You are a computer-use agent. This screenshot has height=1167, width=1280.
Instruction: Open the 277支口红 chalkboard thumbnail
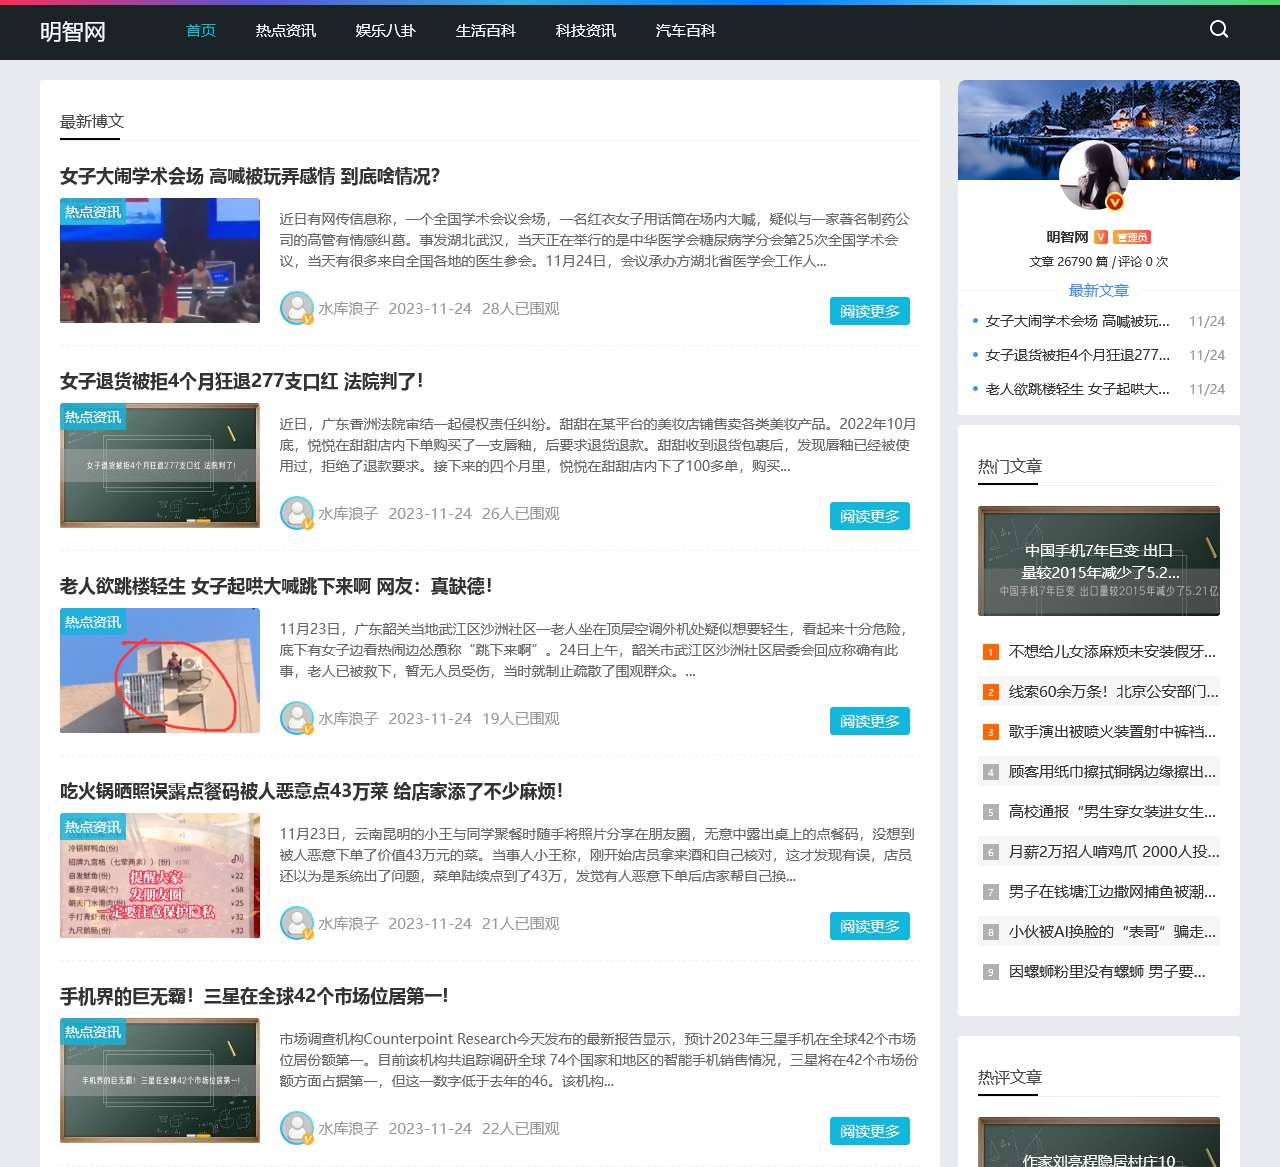(x=160, y=465)
